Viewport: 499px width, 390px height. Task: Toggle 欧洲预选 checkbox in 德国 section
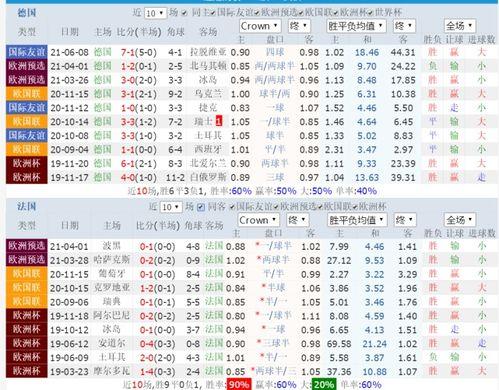[x=257, y=13]
